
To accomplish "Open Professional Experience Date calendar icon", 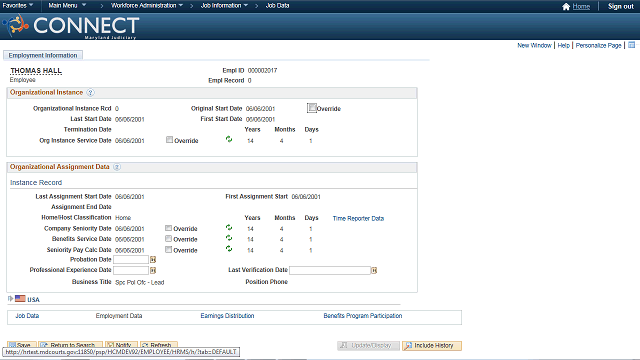I will [x=153, y=270].
